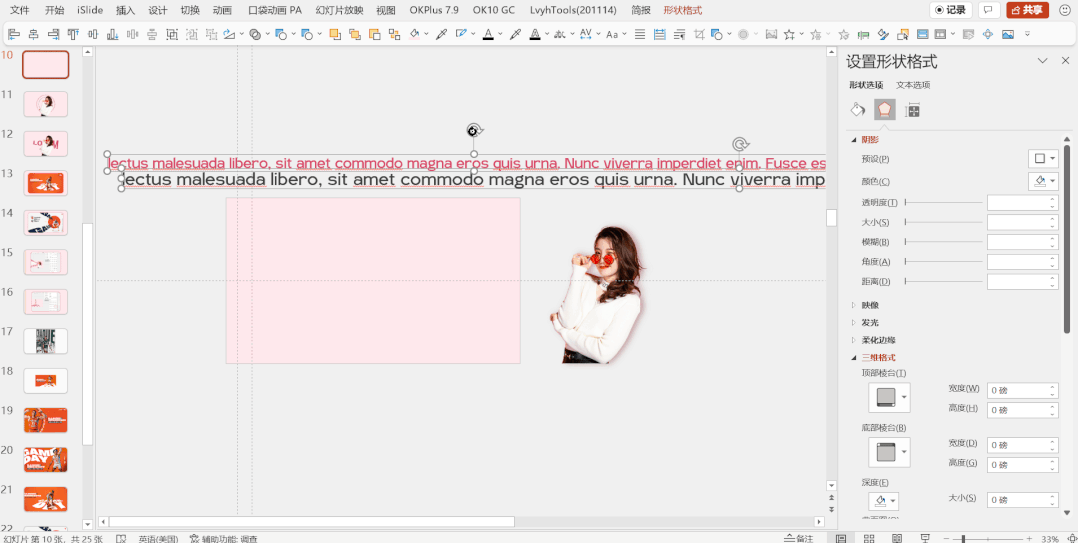Select the Fill & Line paint bucket tab
Image resolution: width=1078 pixels, height=543 pixels.
[857, 110]
